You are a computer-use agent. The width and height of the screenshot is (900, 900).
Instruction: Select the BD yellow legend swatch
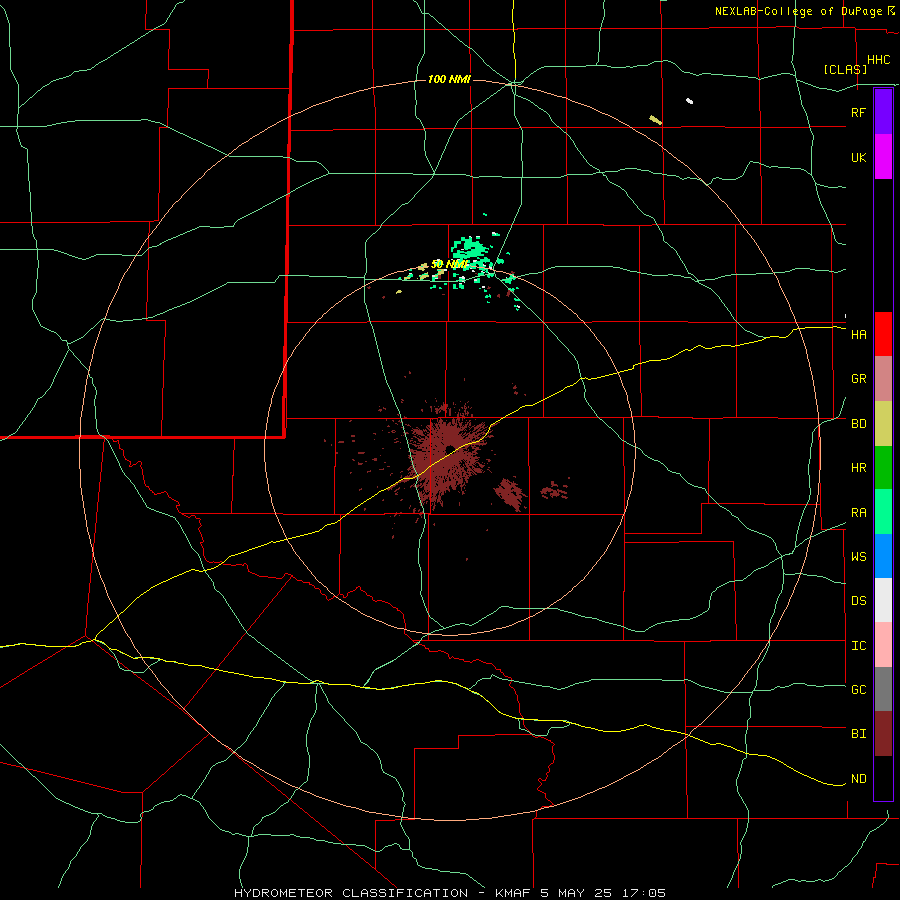(x=883, y=424)
